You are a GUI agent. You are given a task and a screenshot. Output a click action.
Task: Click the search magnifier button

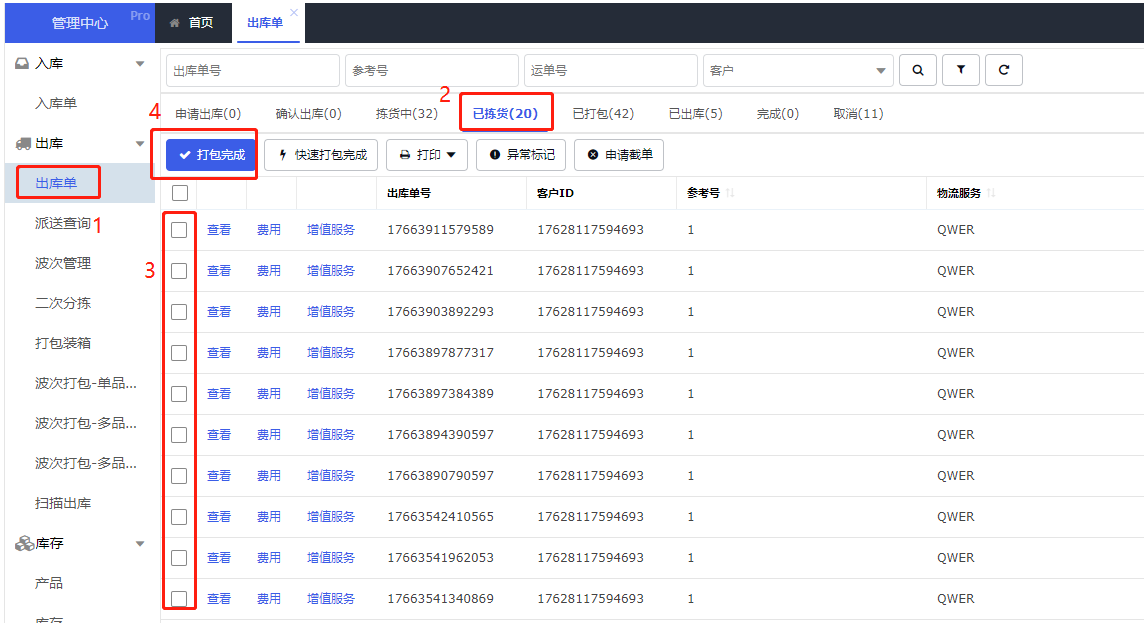[918, 70]
